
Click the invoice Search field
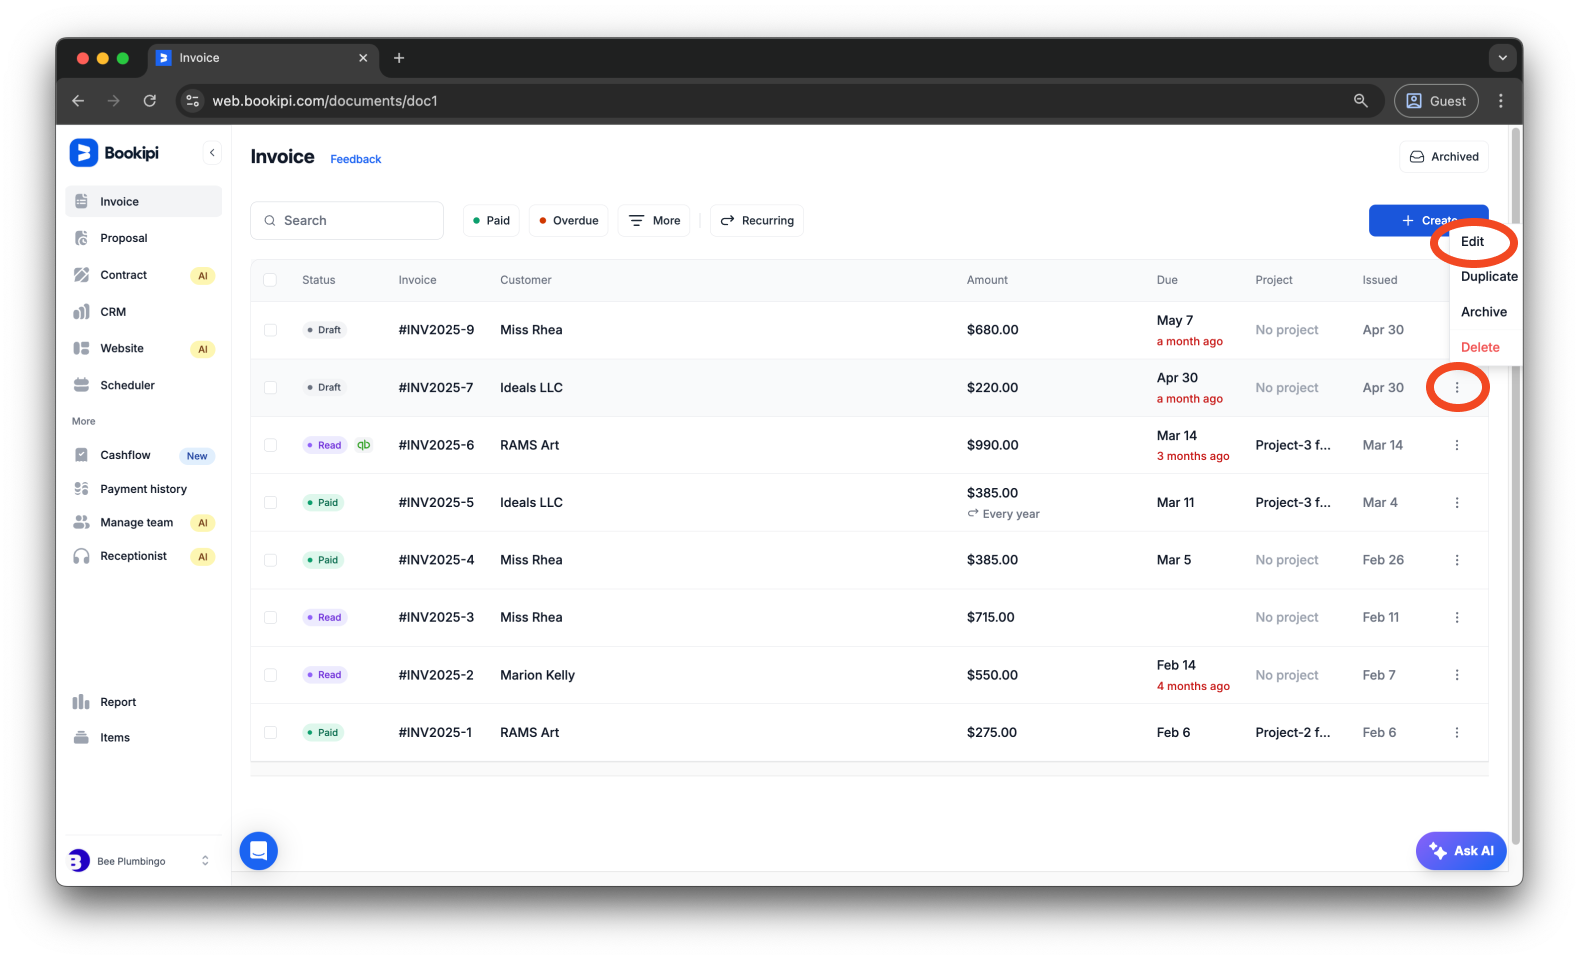coord(347,221)
